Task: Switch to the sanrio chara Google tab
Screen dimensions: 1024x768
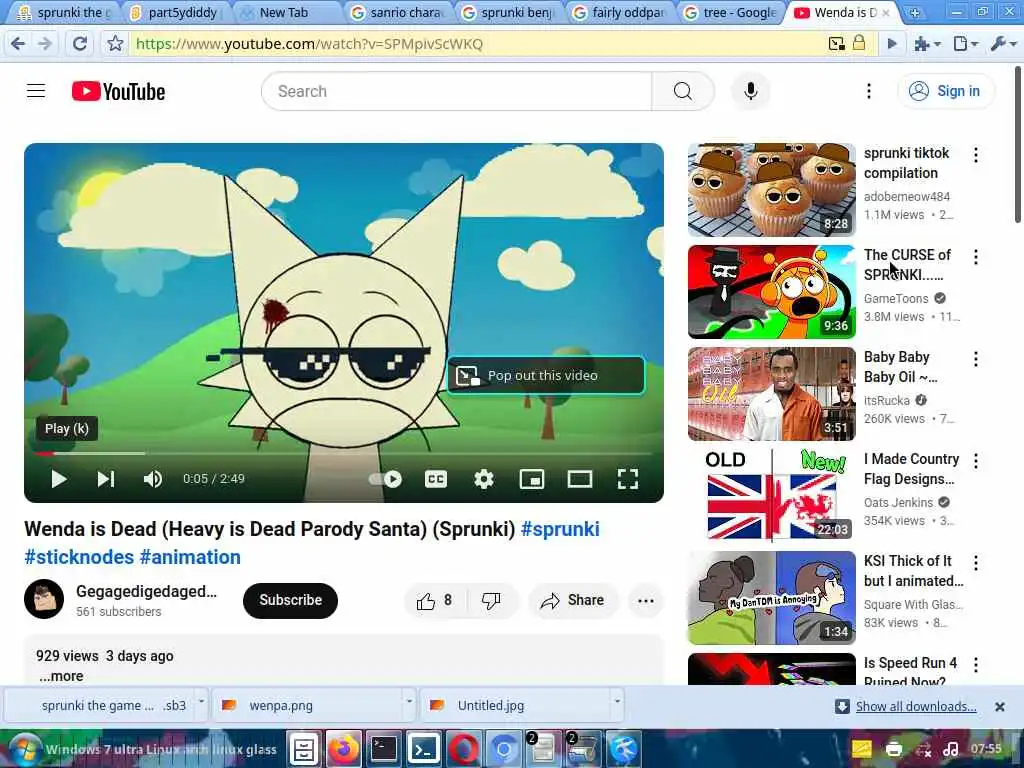Action: tap(397, 12)
